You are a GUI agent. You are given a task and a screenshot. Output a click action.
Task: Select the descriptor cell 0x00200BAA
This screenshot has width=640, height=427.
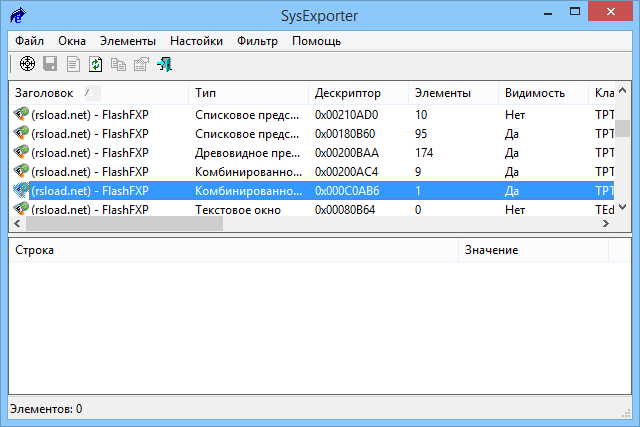tap(347, 153)
